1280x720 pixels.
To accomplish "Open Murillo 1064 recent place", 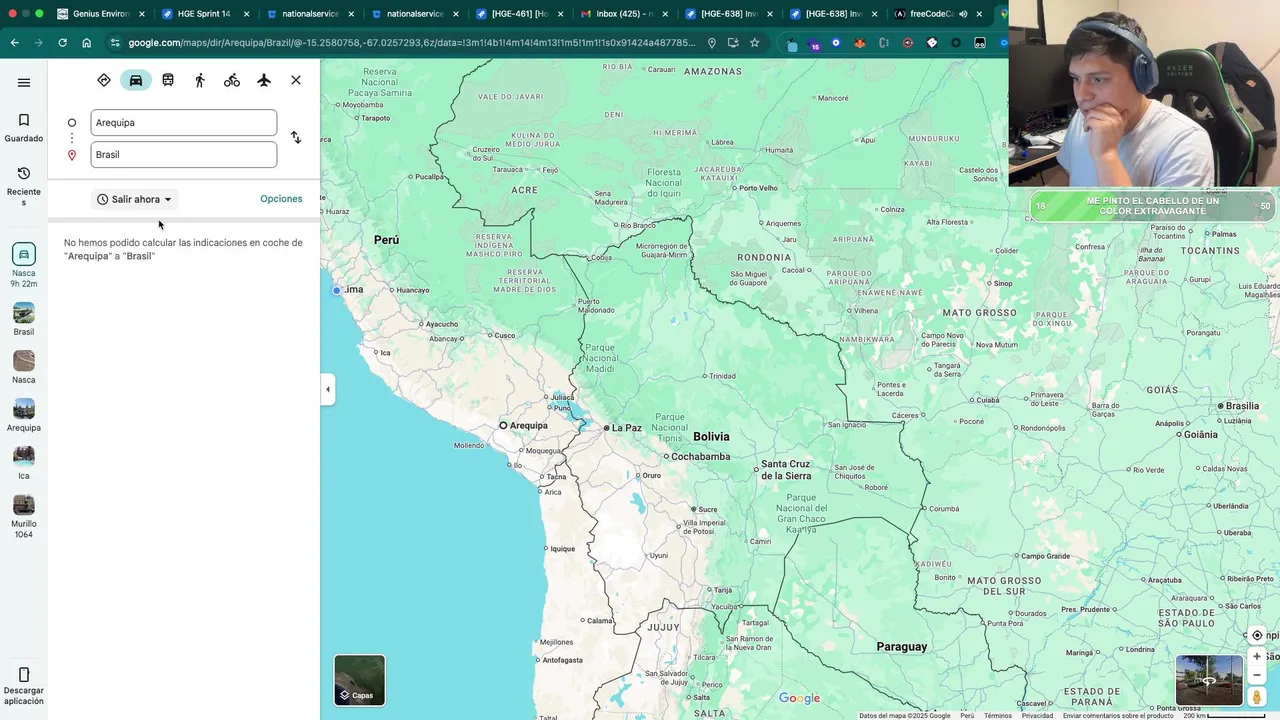I will pos(24,516).
